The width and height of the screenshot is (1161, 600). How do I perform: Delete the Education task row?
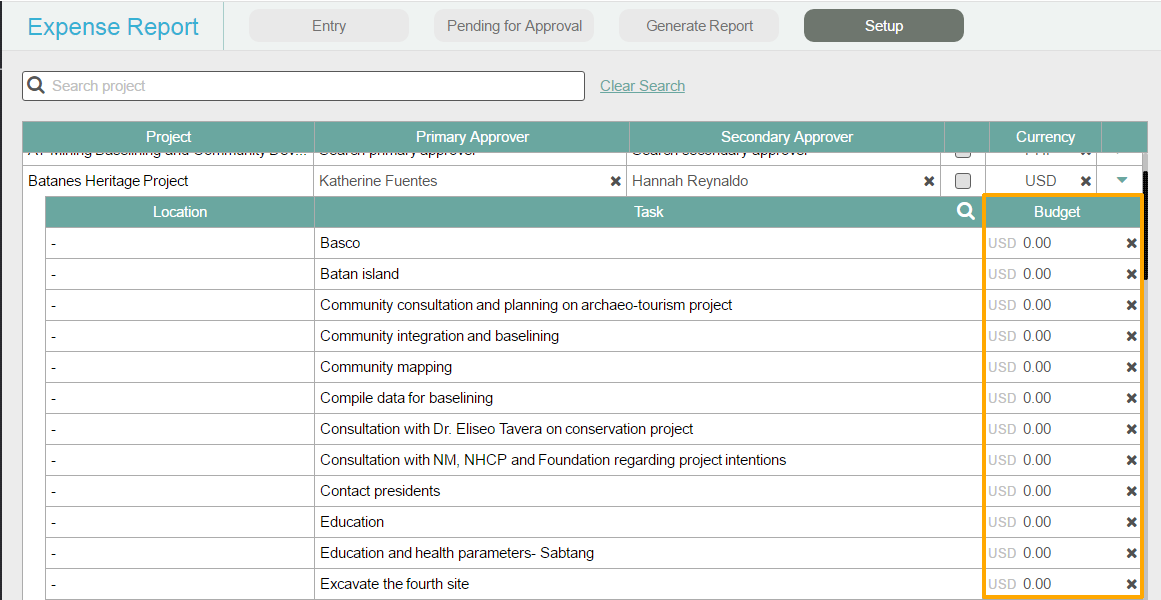pyautogui.click(x=1131, y=522)
